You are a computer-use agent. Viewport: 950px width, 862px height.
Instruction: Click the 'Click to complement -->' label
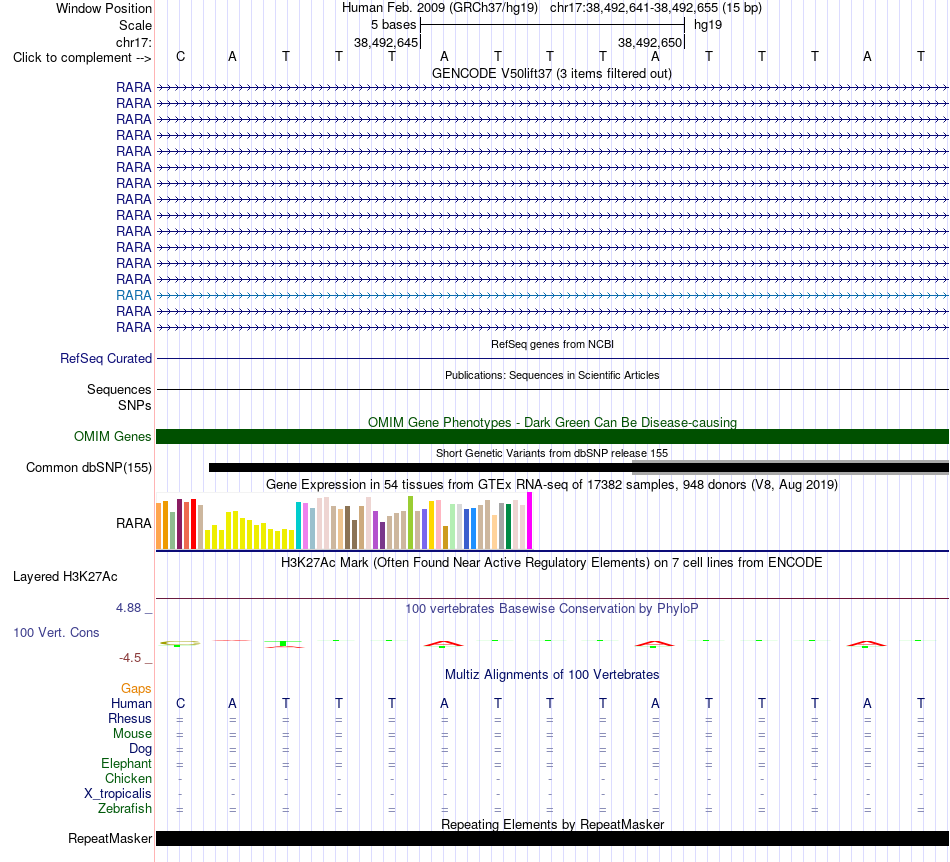(x=82, y=58)
